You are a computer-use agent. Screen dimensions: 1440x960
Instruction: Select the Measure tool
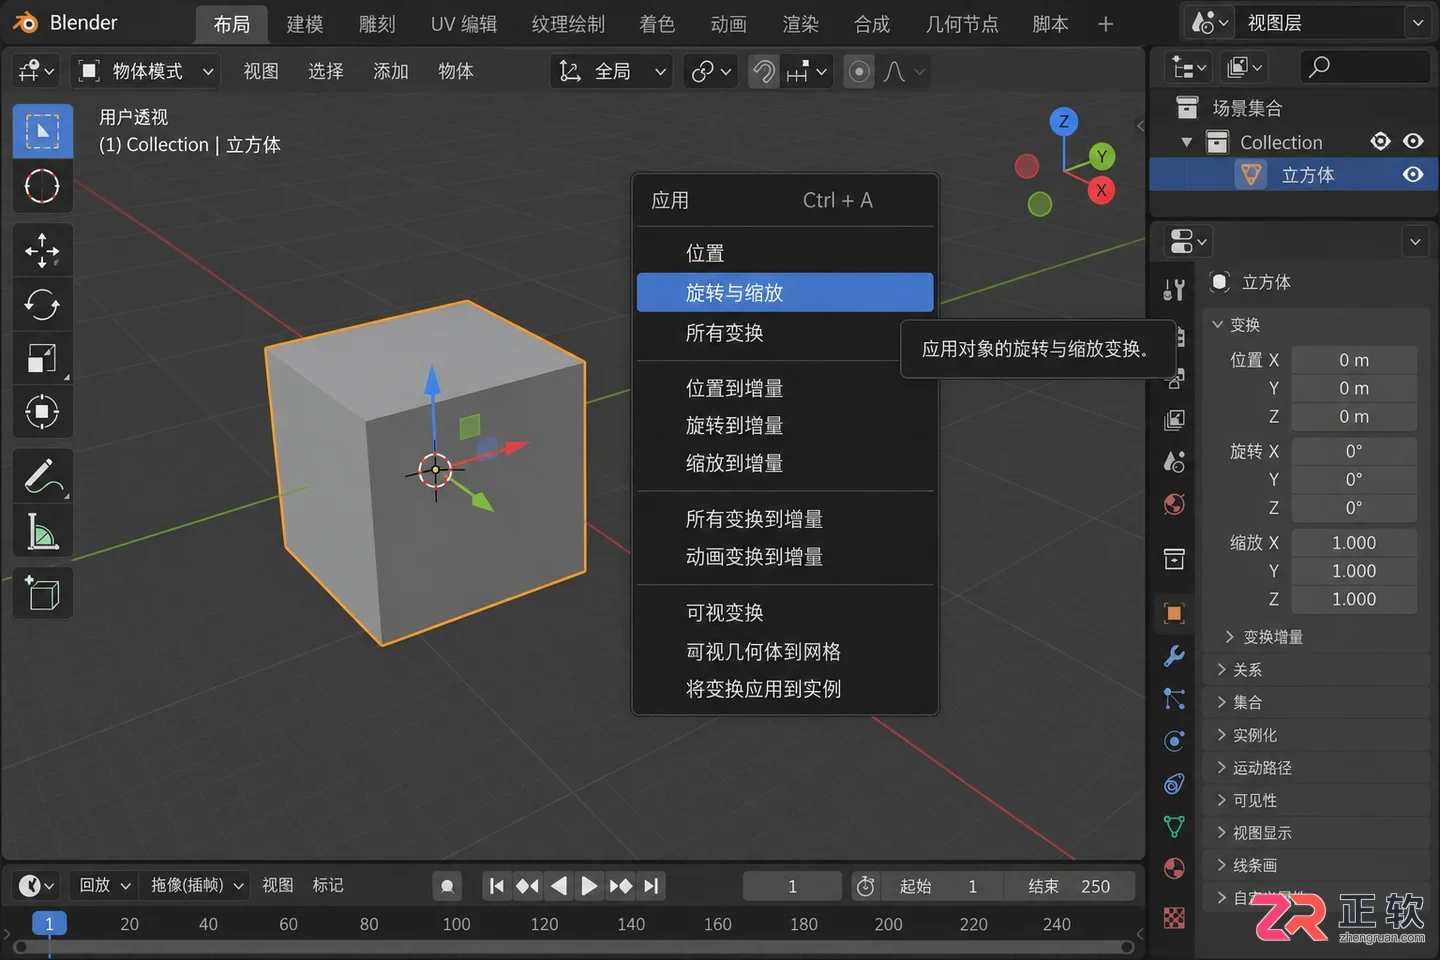coord(42,531)
